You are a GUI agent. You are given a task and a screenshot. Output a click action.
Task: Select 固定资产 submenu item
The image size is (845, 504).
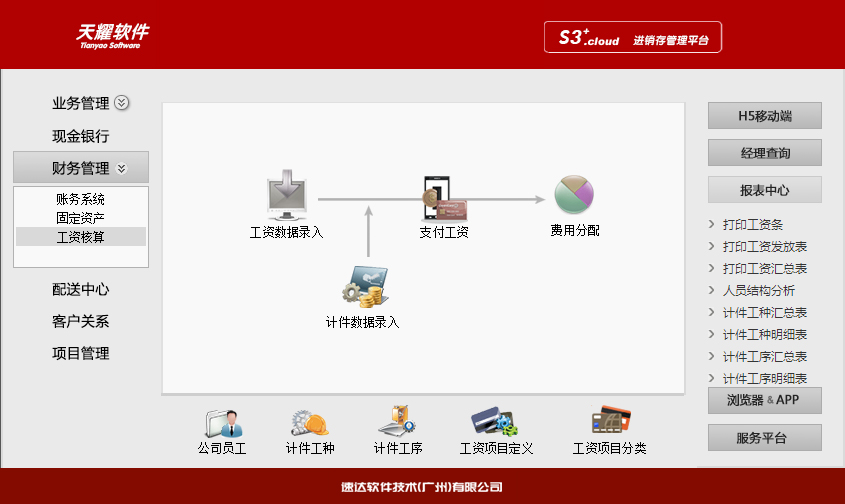(80, 218)
